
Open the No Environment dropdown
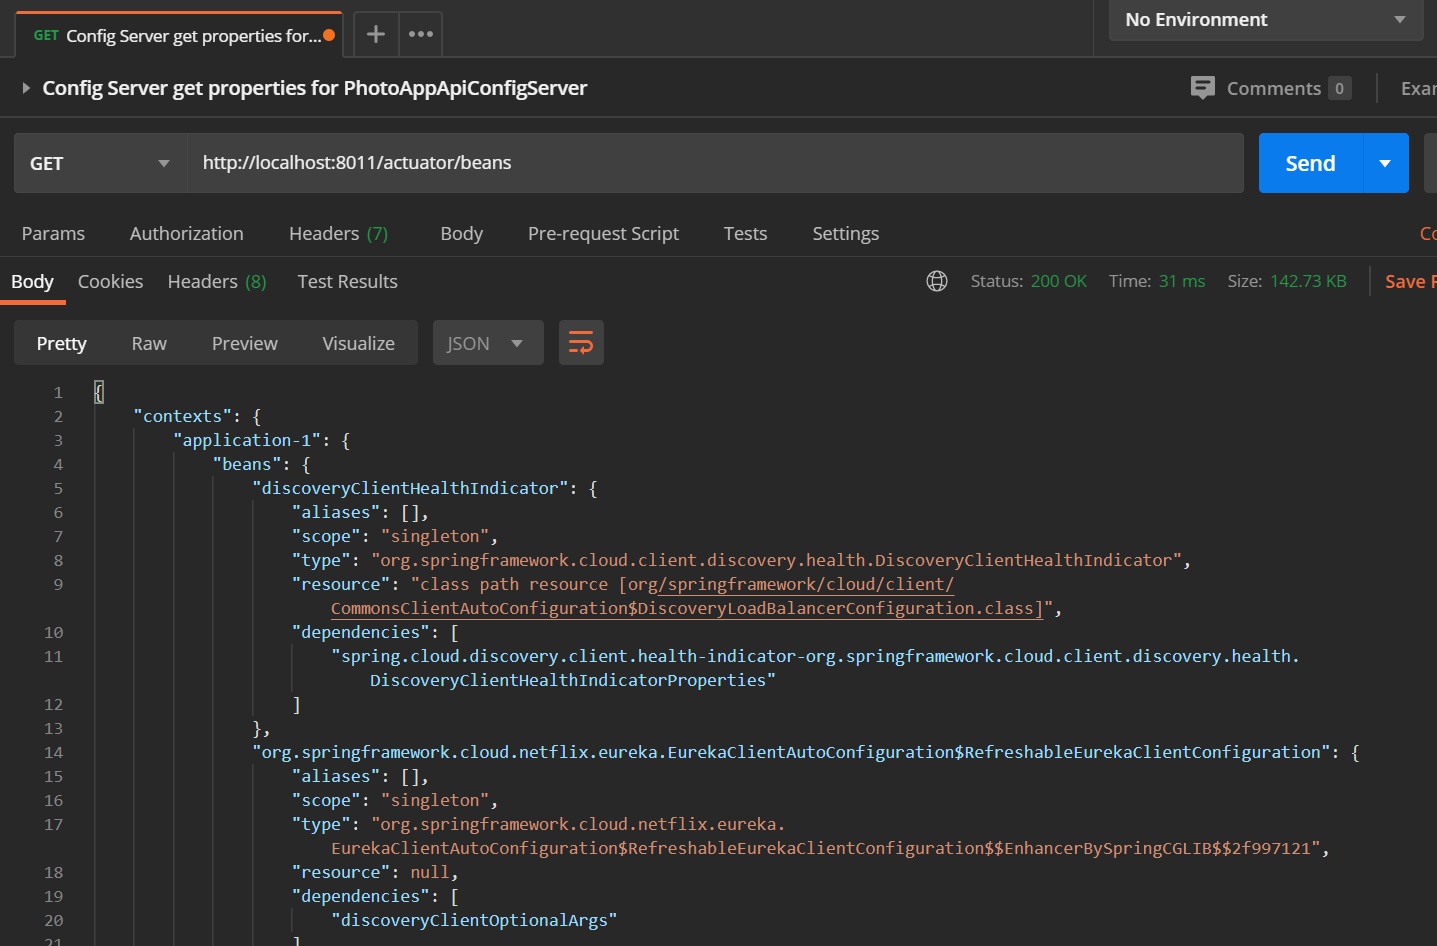pyautogui.click(x=1265, y=20)
